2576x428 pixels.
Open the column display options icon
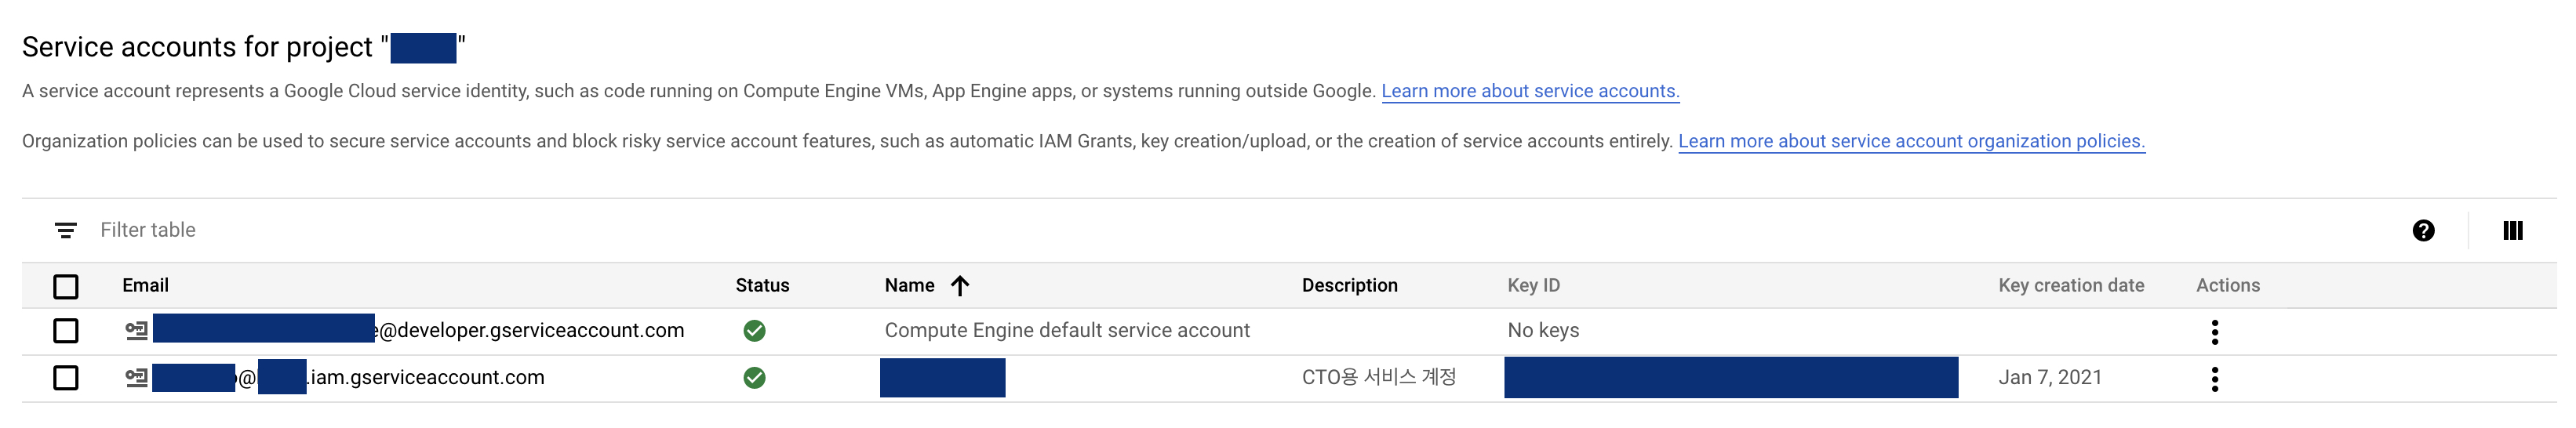click(x=2513, y=231)
